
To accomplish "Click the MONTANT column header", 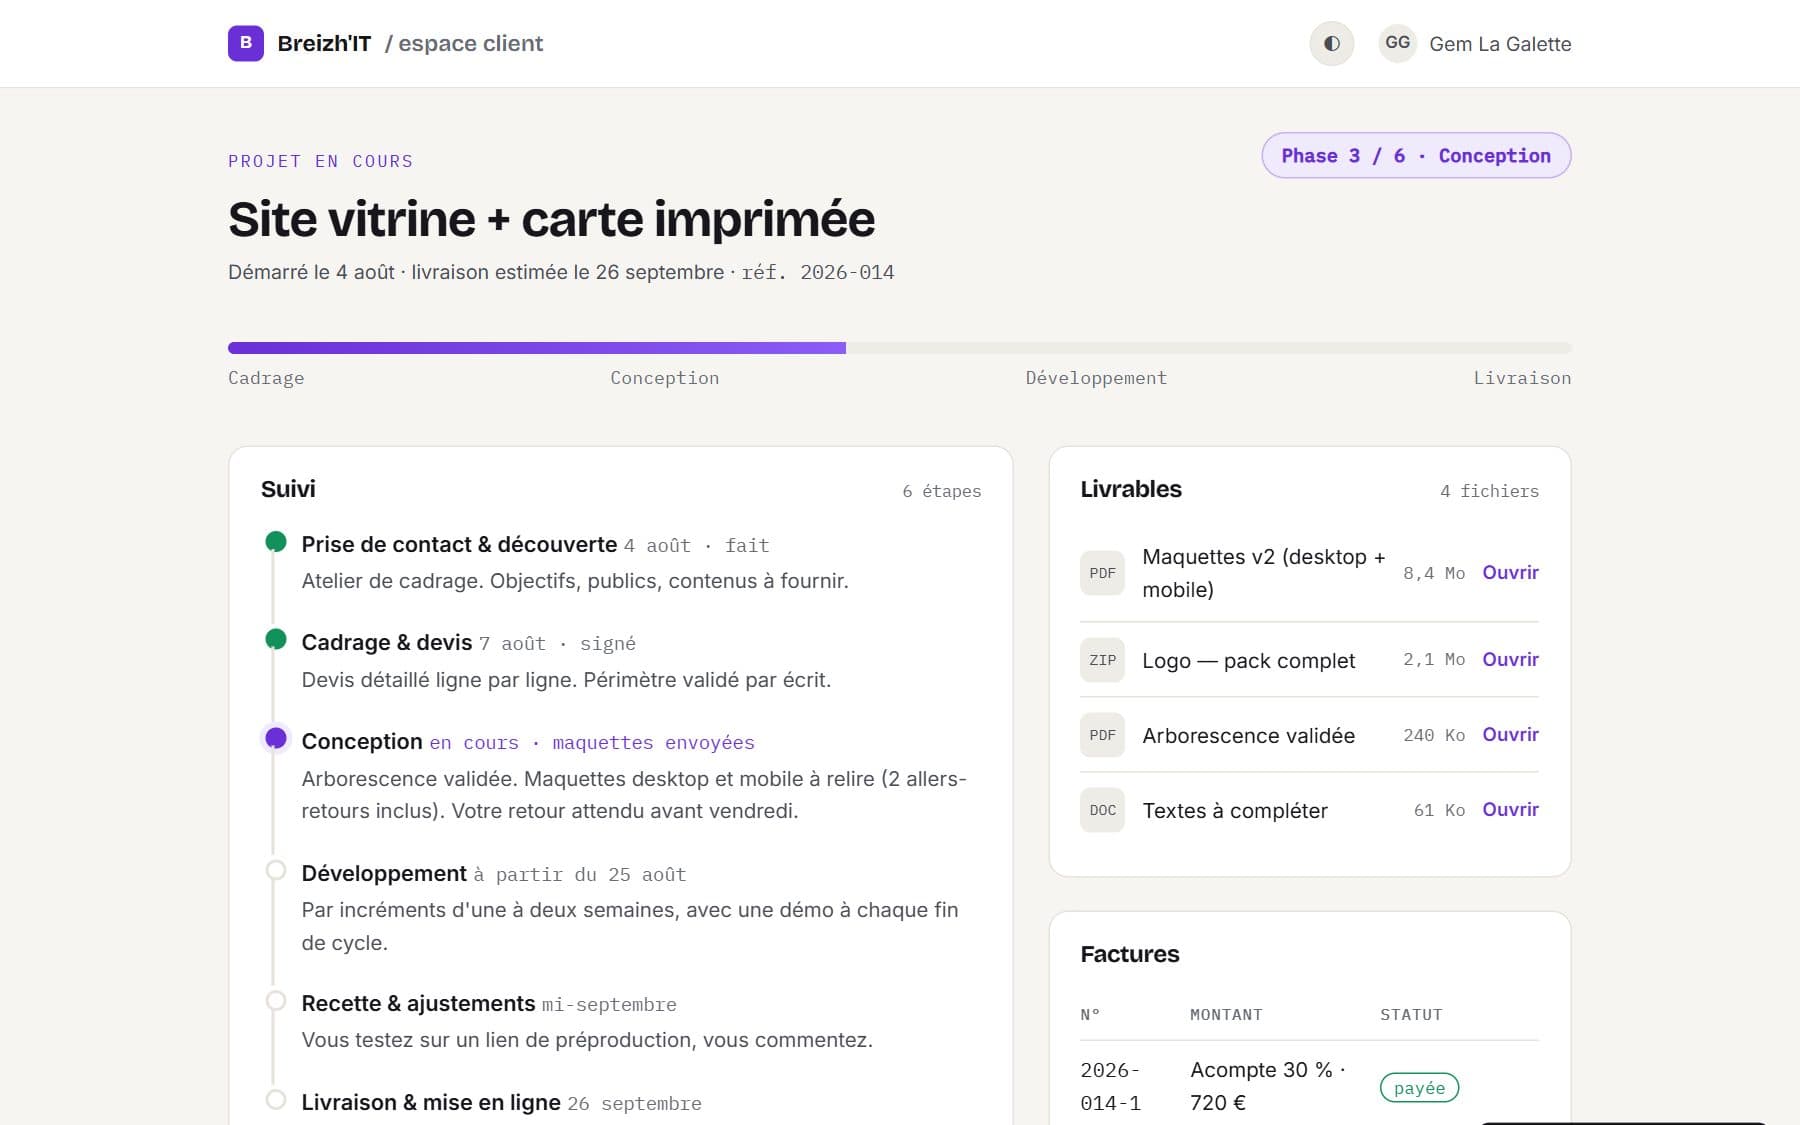I will pyautogui.click(x=1226, y=1014).
